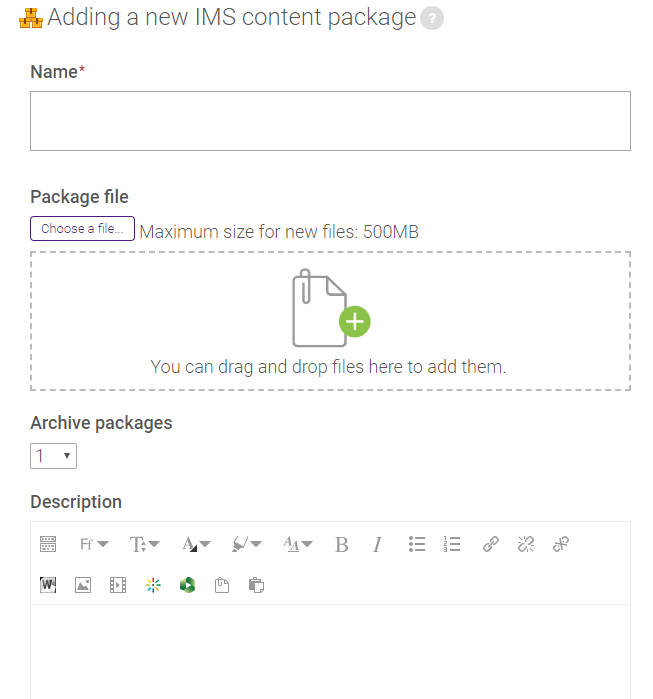The height and width of the screenshot is (699, 653).
Task: Click the insert image icon
Action: 83,585
